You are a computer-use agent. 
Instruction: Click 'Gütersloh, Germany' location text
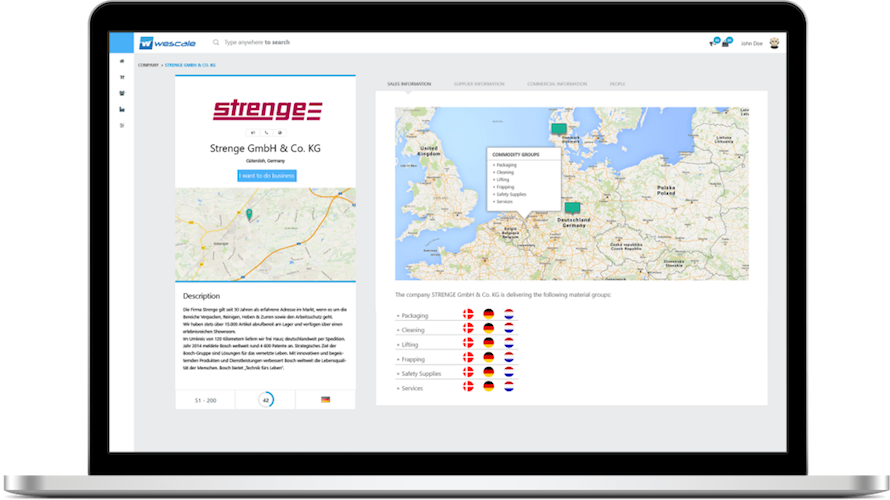pos(266,161)
